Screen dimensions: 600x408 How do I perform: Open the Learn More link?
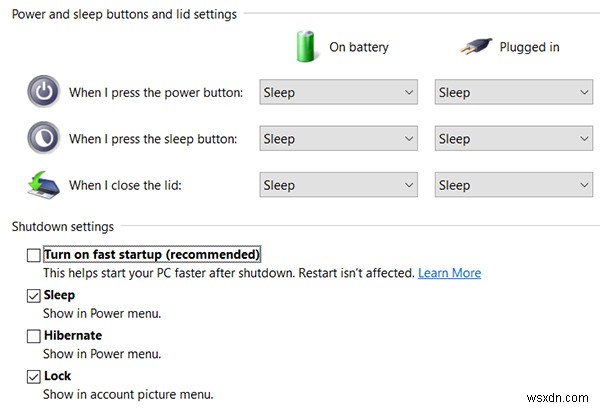point(449,273)
